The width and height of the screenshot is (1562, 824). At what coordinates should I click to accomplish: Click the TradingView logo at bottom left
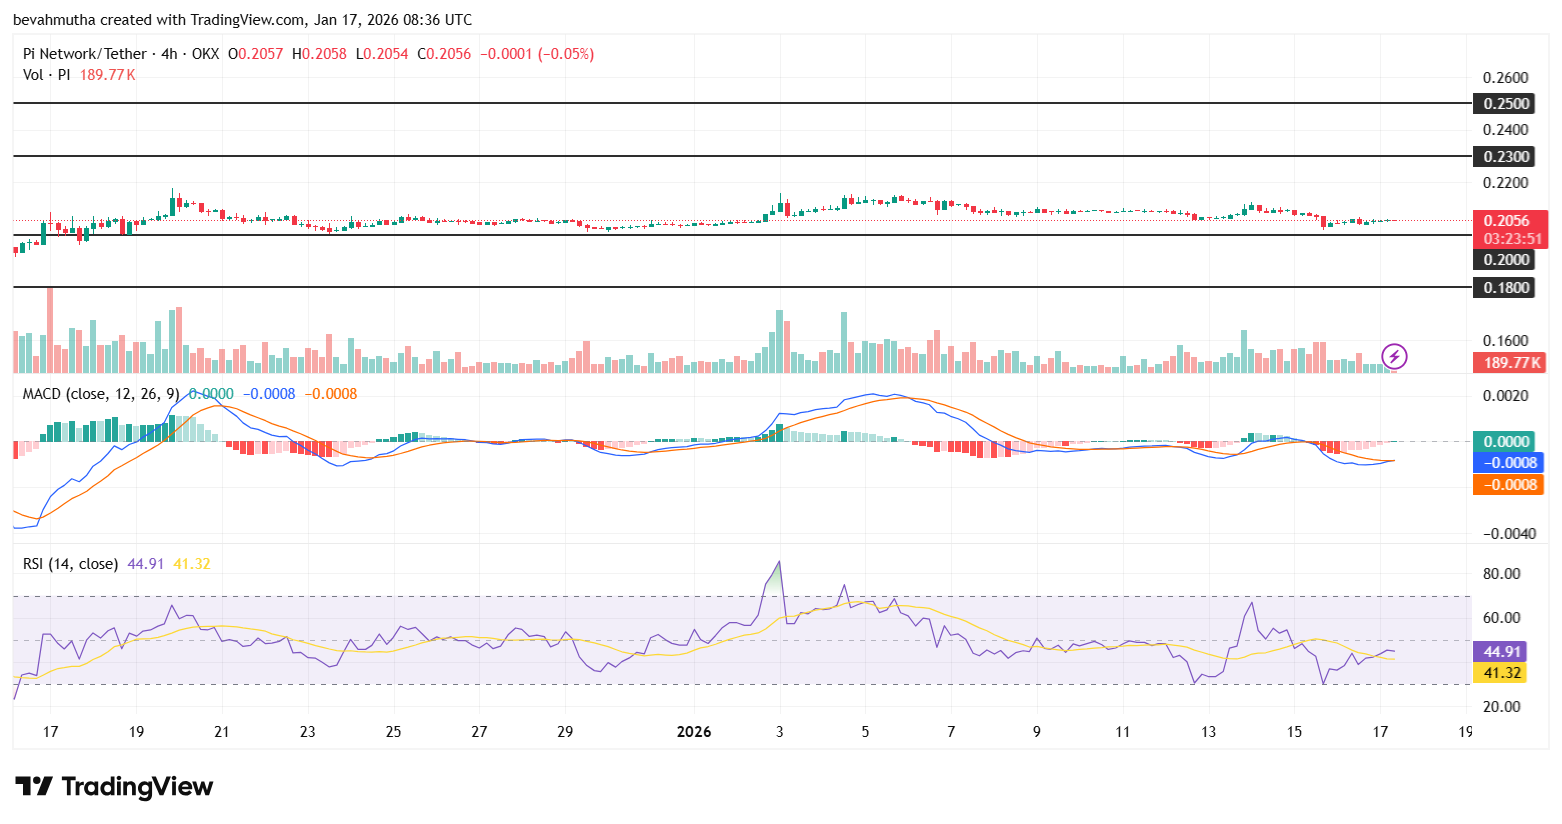pyautogui.click(x=114, y=787)
